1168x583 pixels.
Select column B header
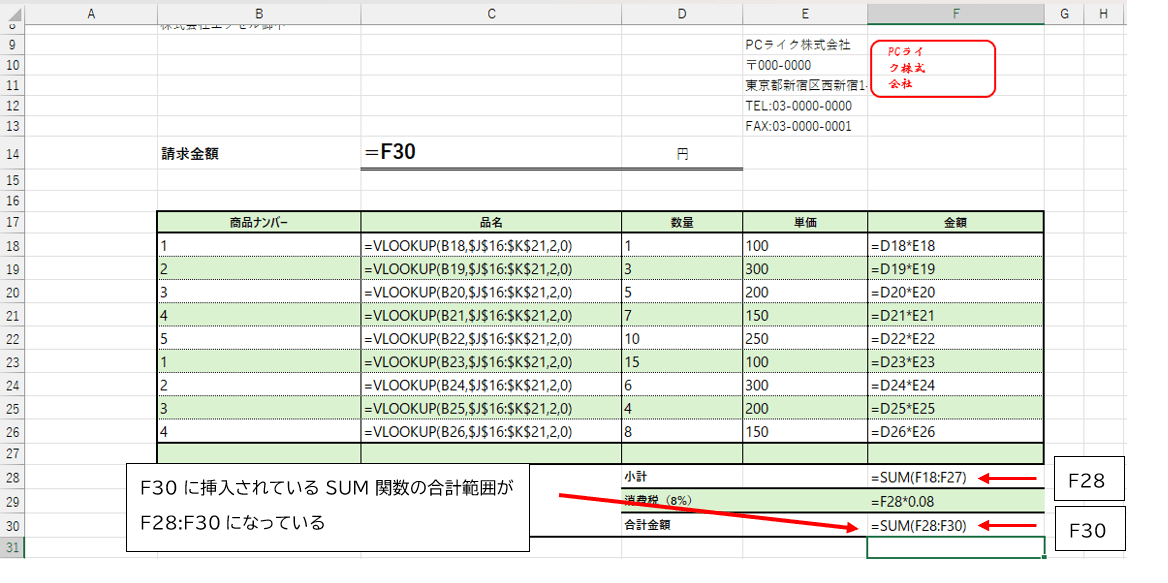258,13
